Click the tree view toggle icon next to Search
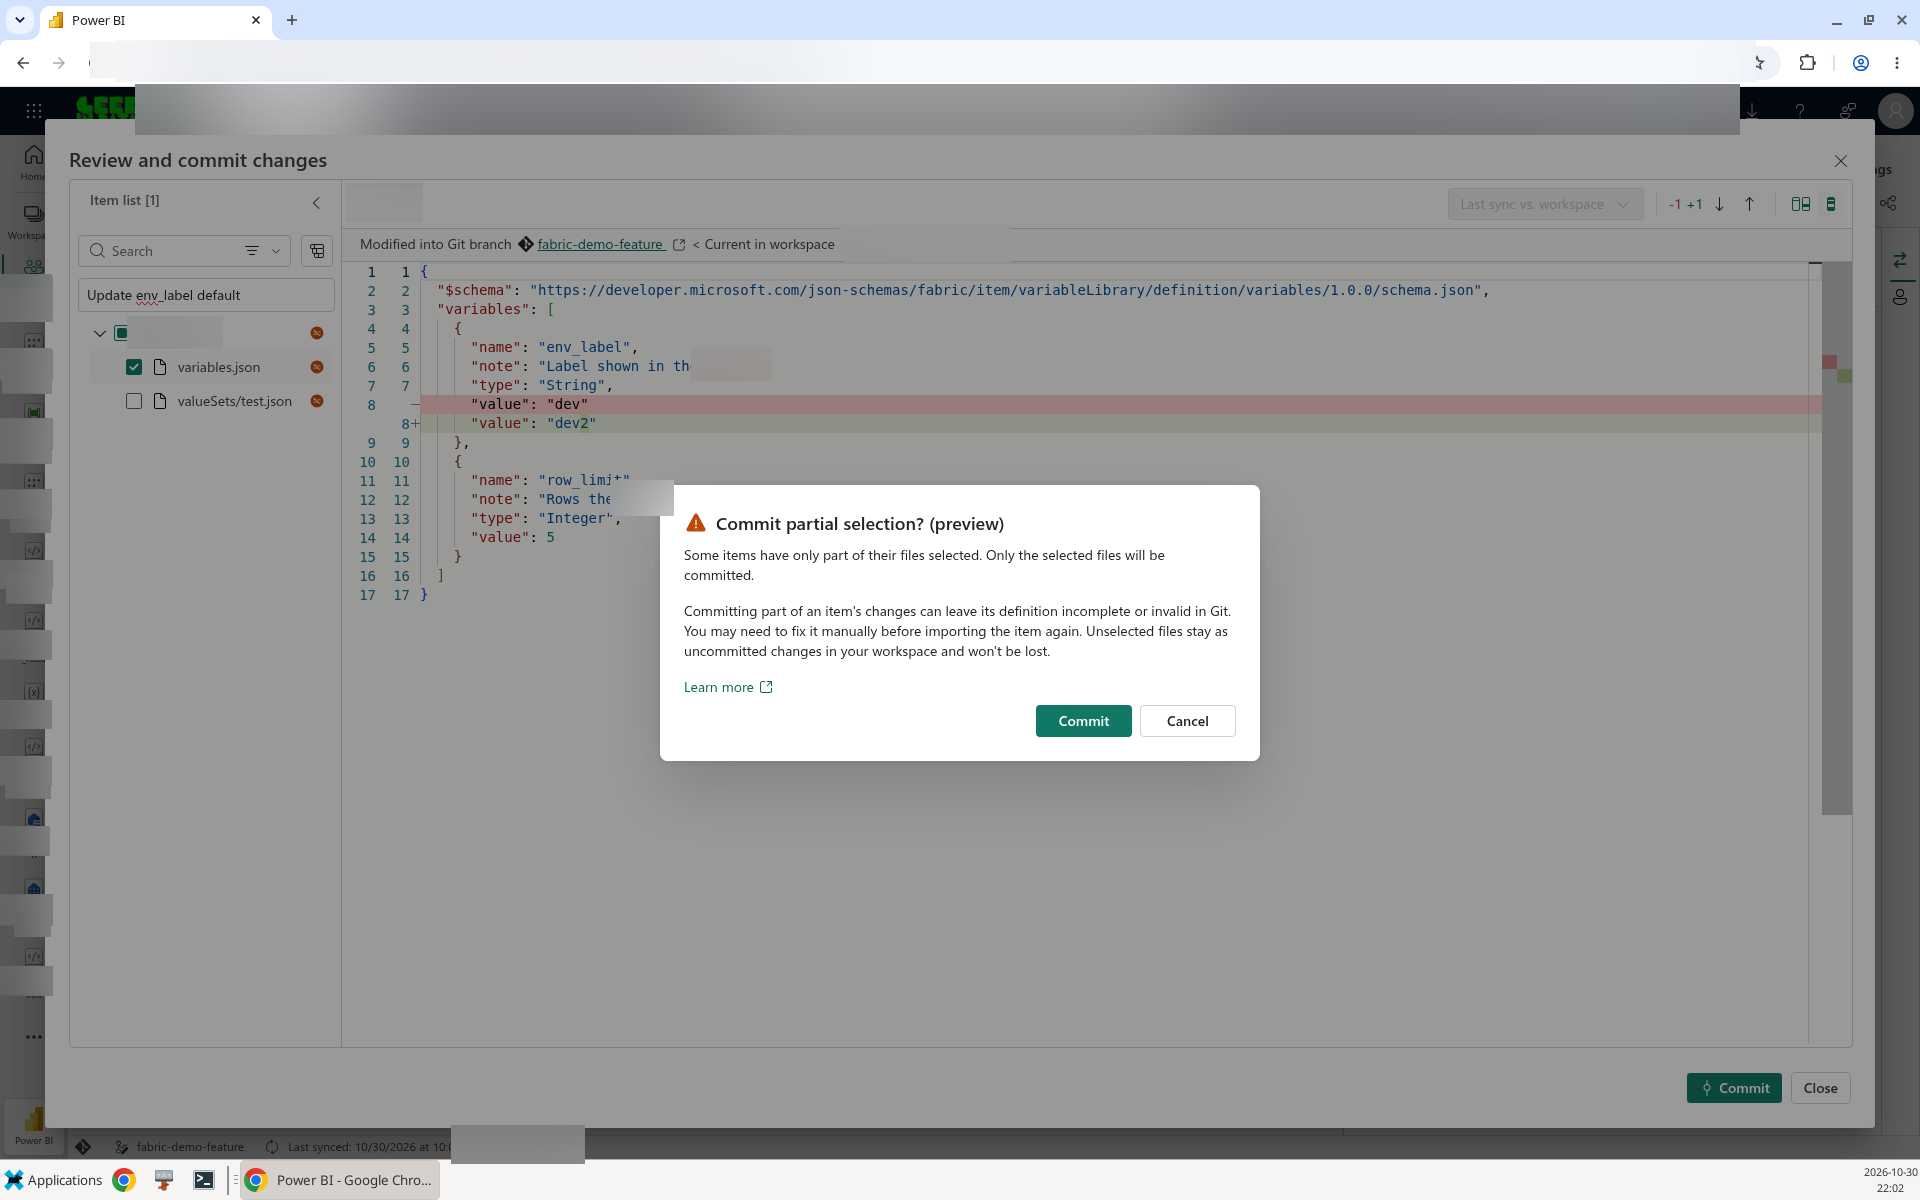The image size is (1920, 1200). [x=317, y=251]
